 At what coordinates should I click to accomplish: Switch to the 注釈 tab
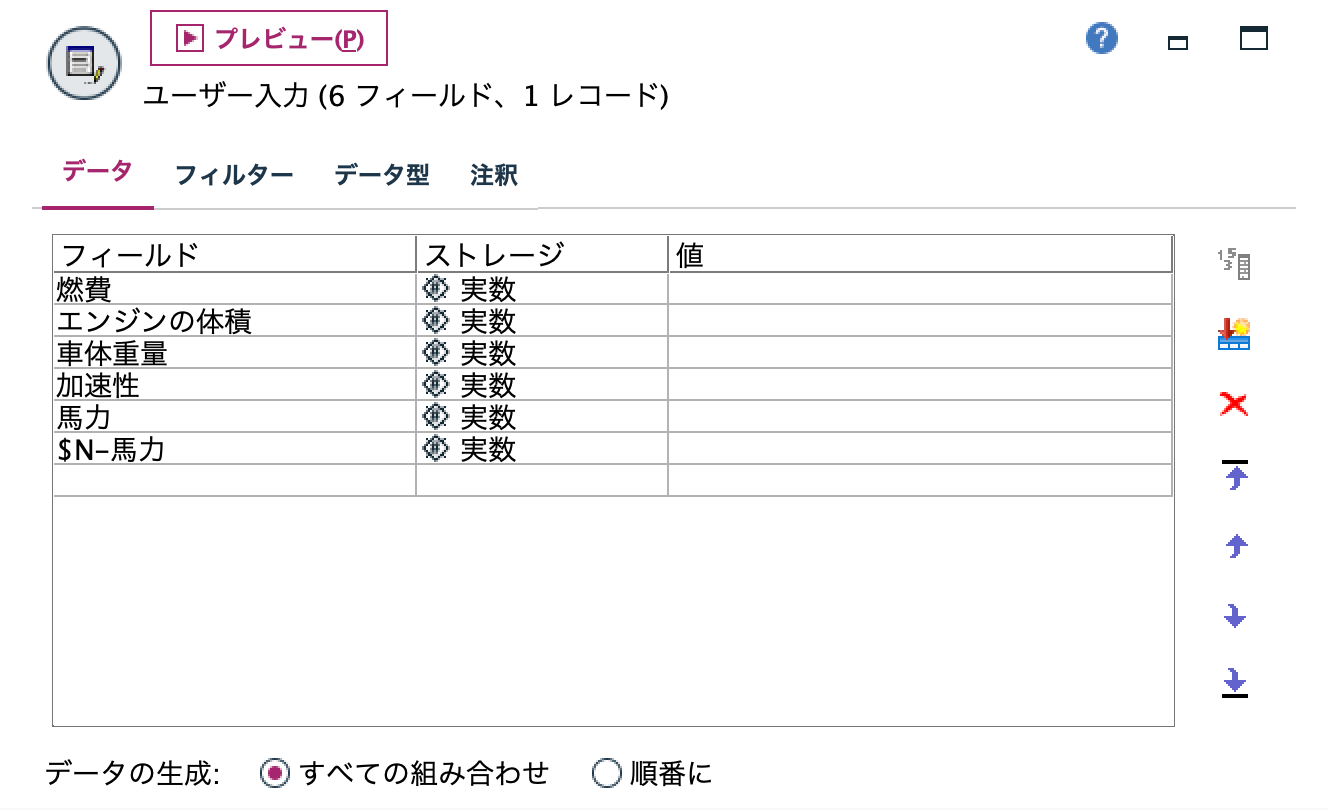492,175
